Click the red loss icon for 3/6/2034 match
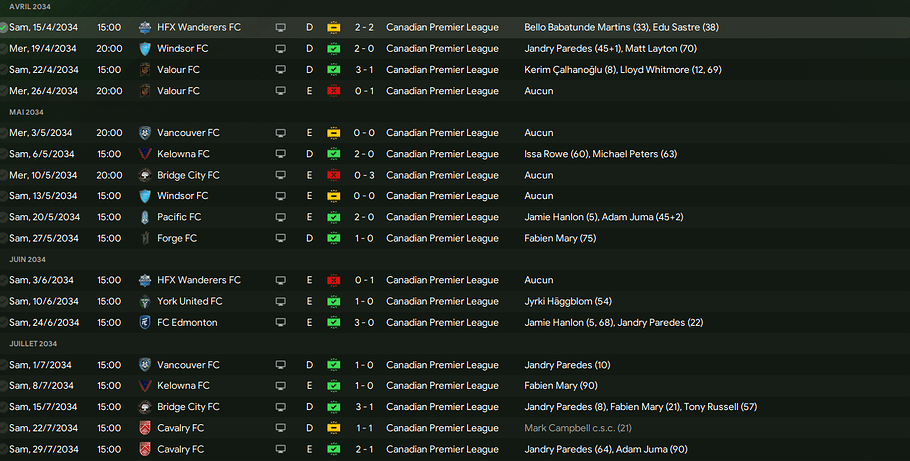 [333, 281]
